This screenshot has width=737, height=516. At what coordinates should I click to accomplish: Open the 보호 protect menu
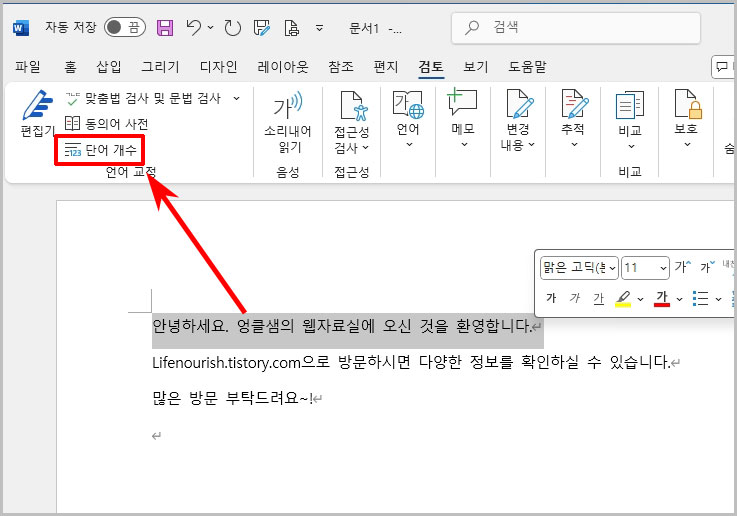pyautogui.click(x=687, y=120)
